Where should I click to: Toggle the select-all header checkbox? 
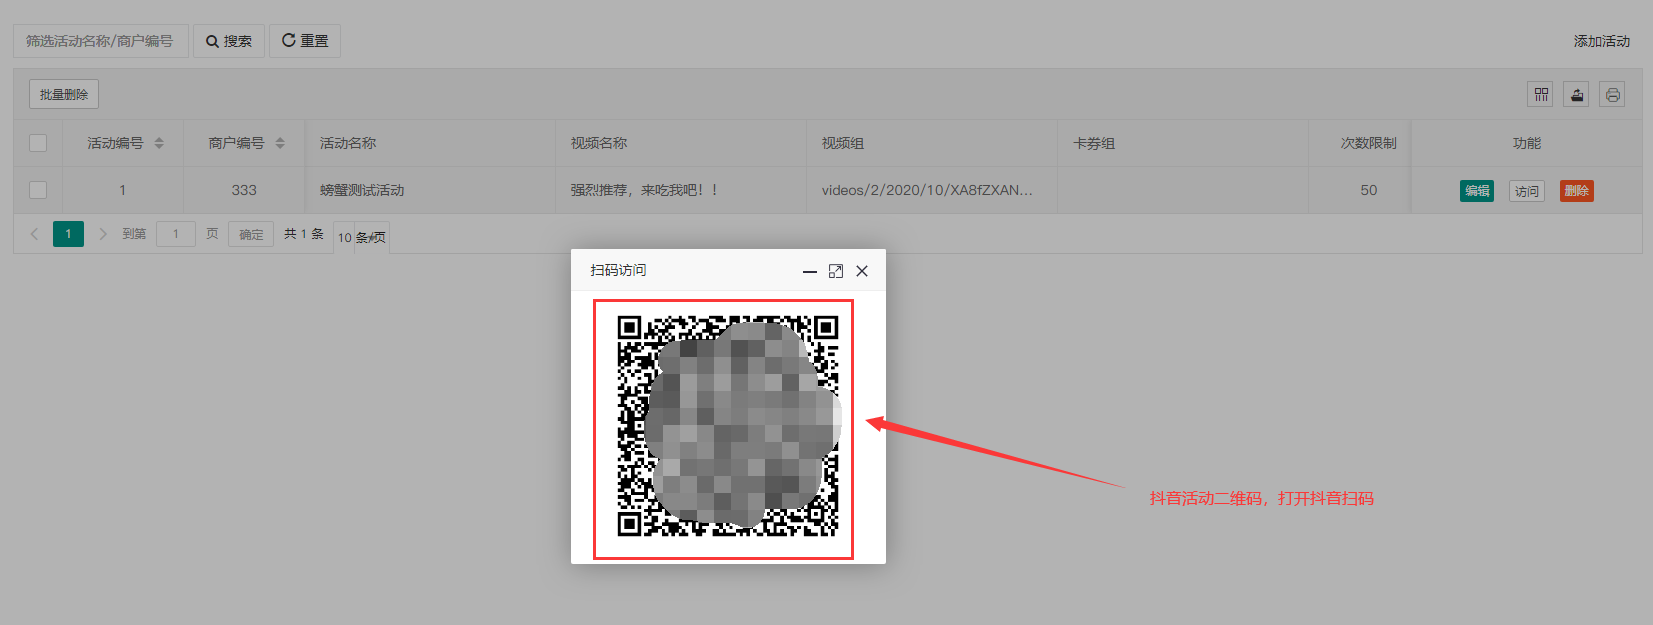coord(38,143)
